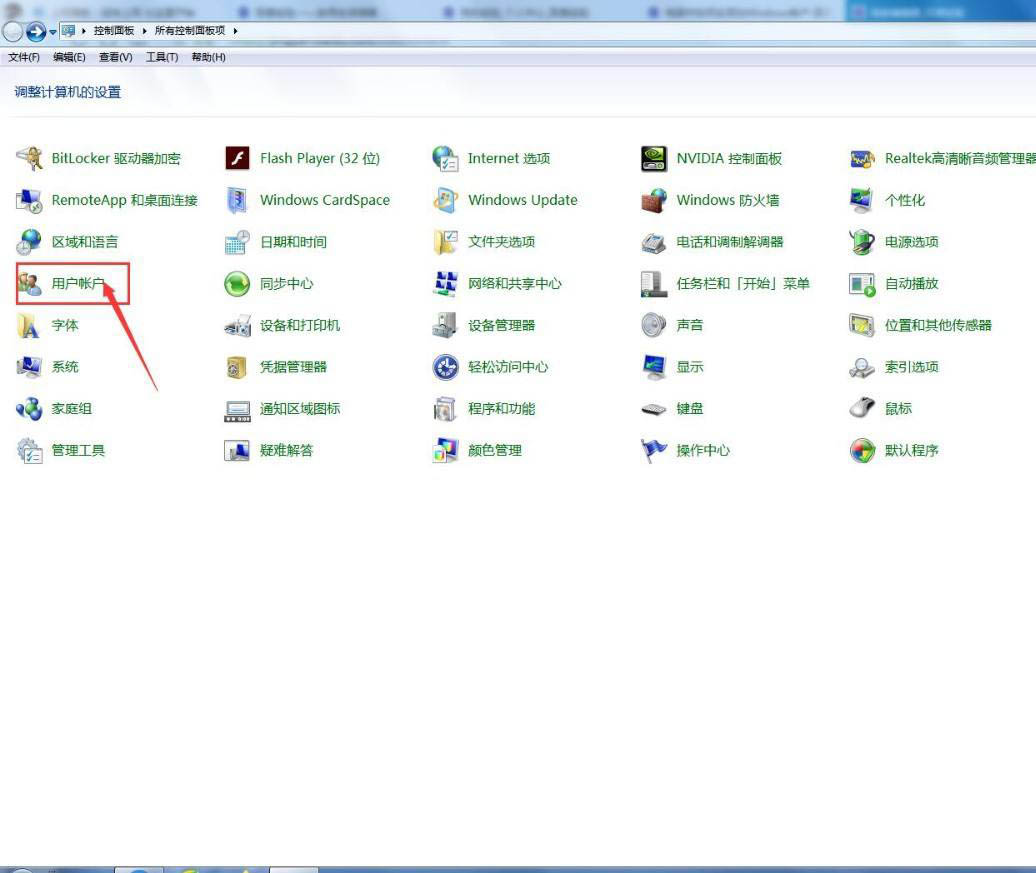Screen dimensions: 1036x873
Task: Open the 程序和功能 link
Action: (x=501, y=408)
